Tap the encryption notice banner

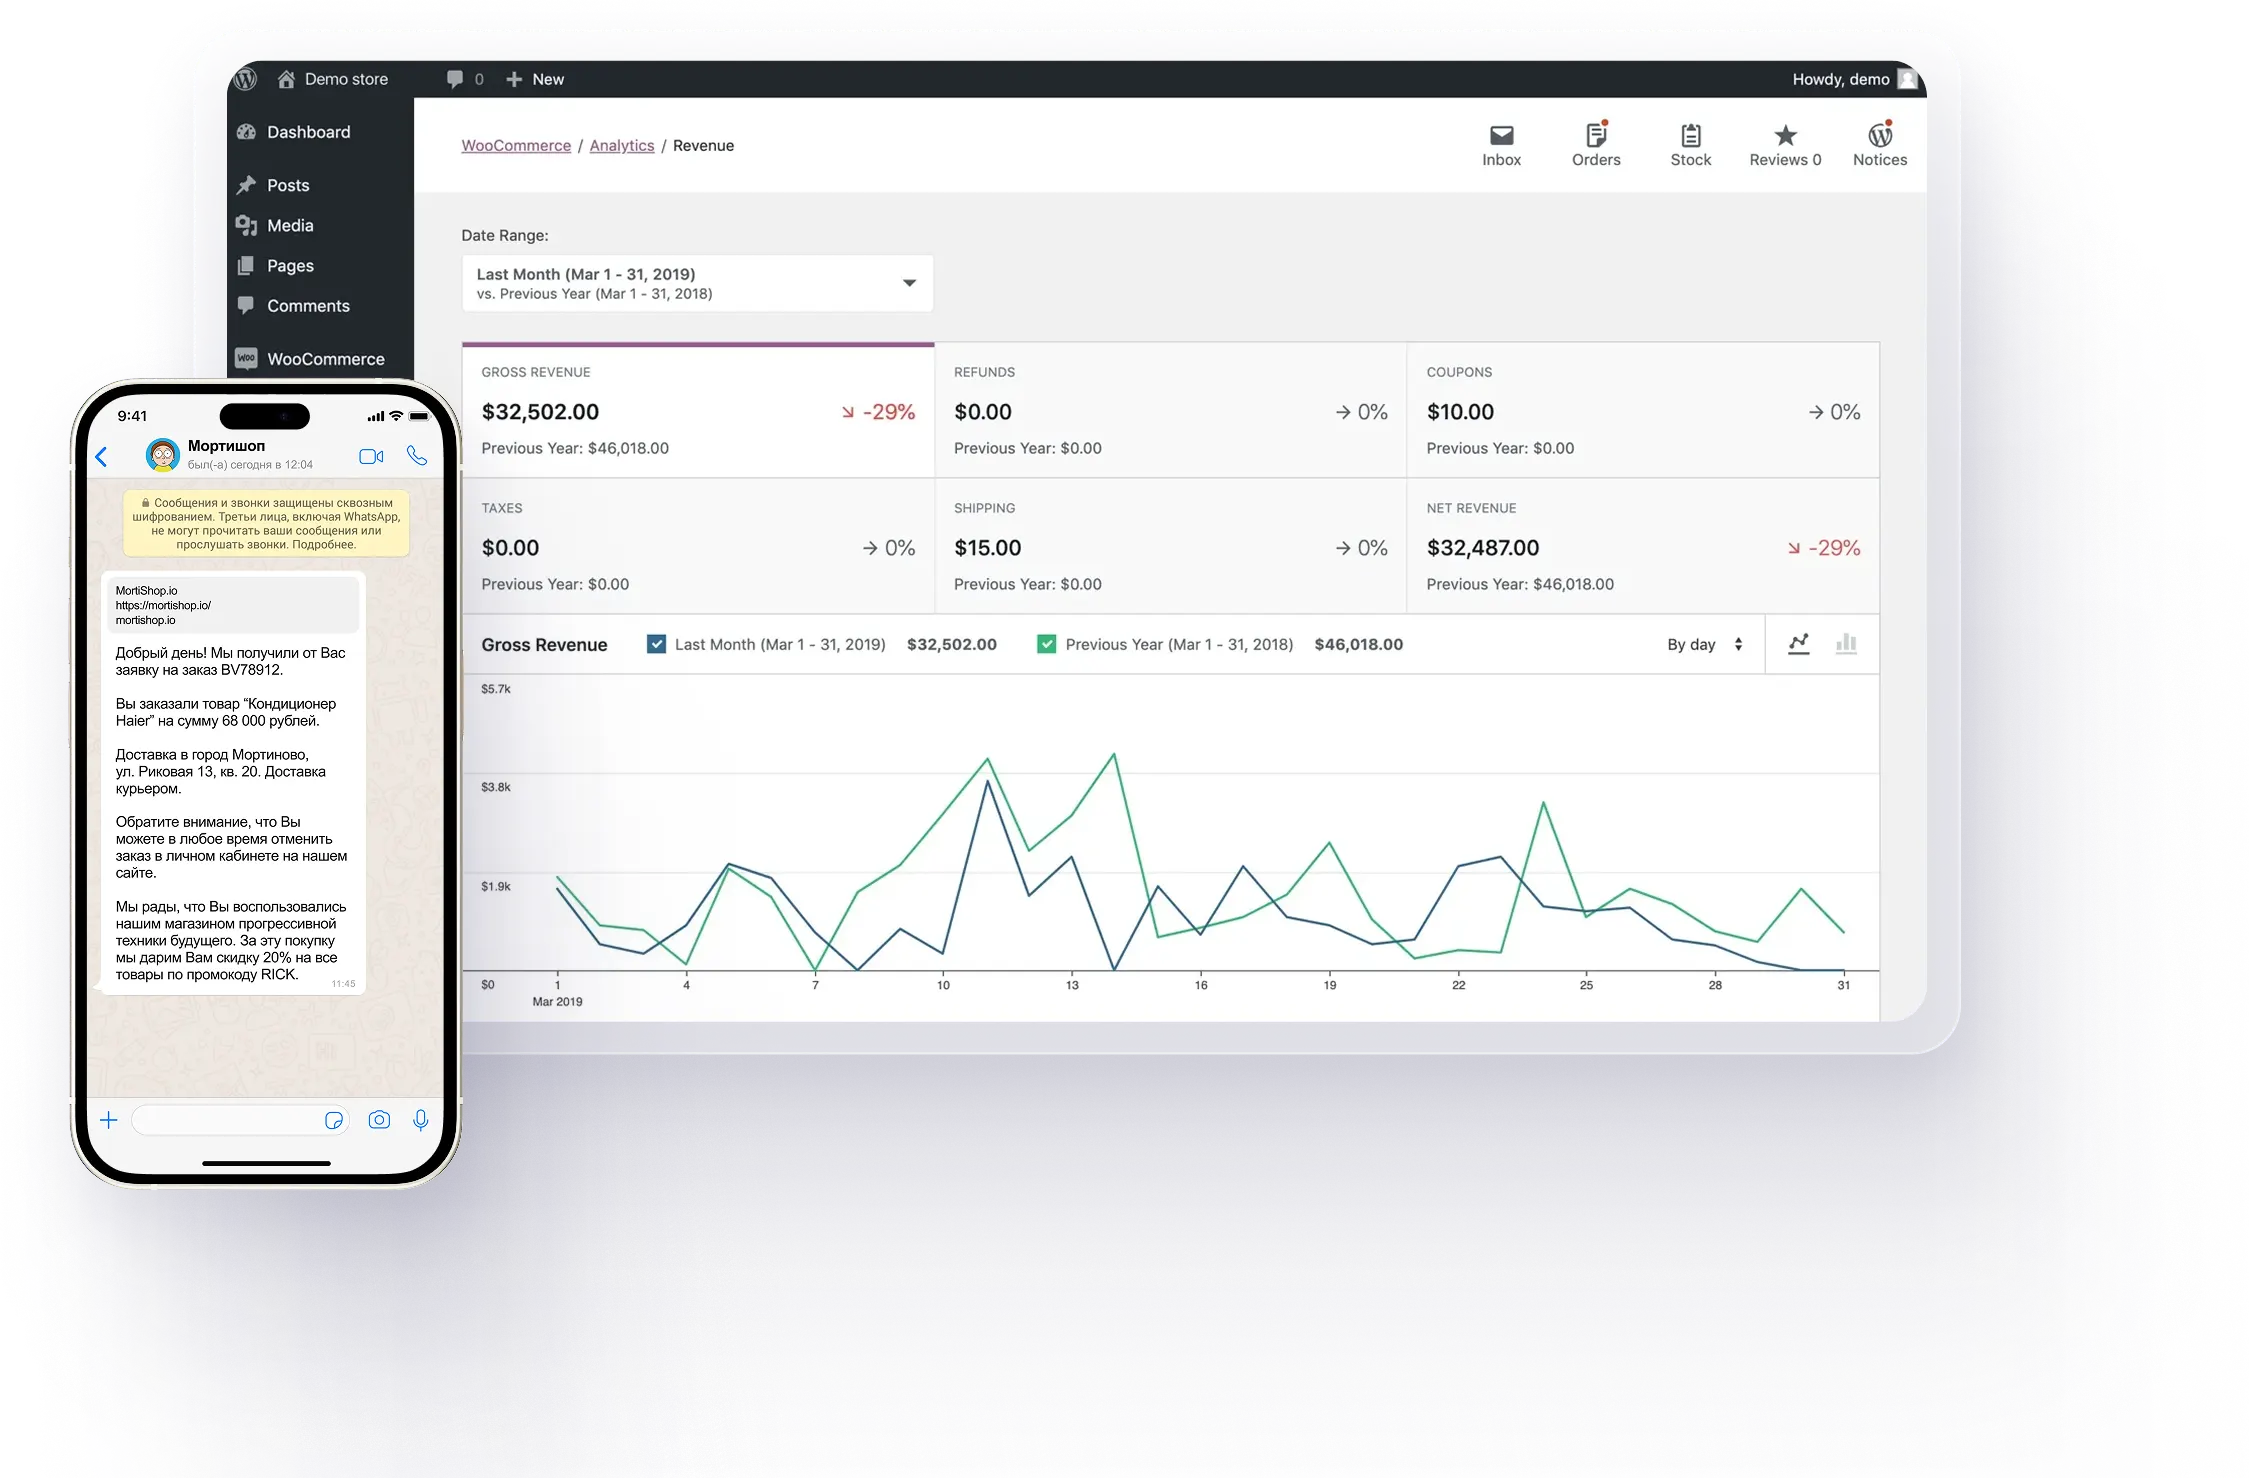(266, 523)
